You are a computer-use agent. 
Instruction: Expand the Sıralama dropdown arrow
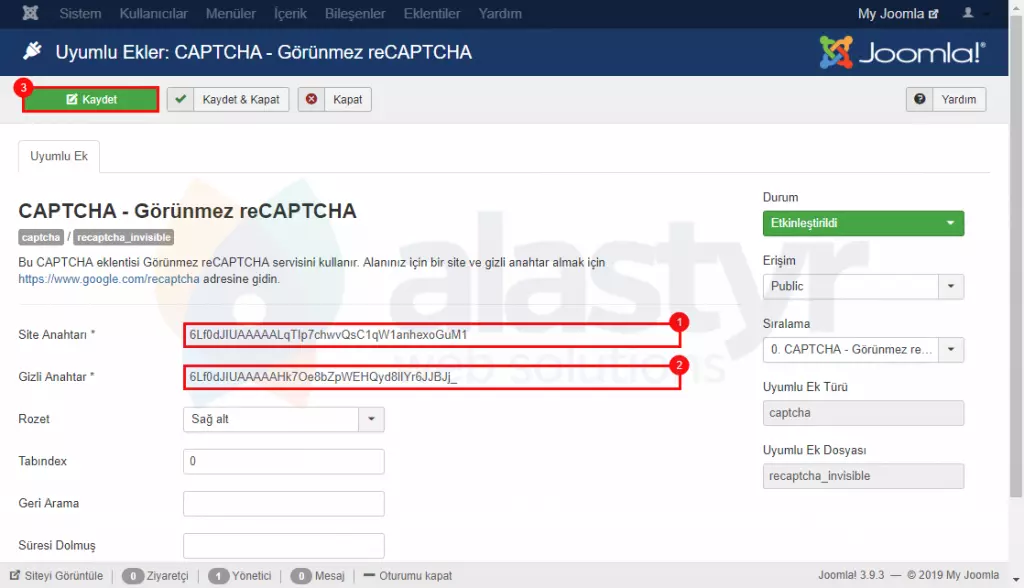951,350
